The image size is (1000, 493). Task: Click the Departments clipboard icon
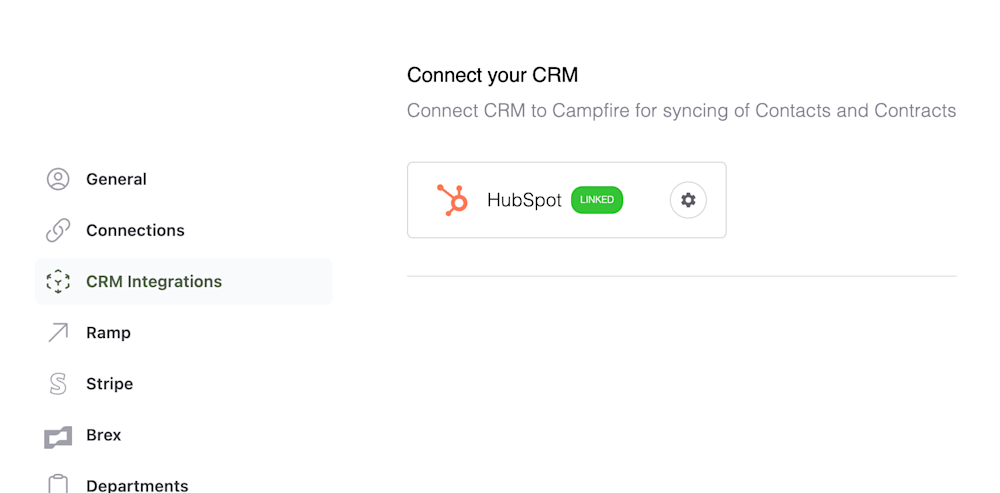pos(58,484)
